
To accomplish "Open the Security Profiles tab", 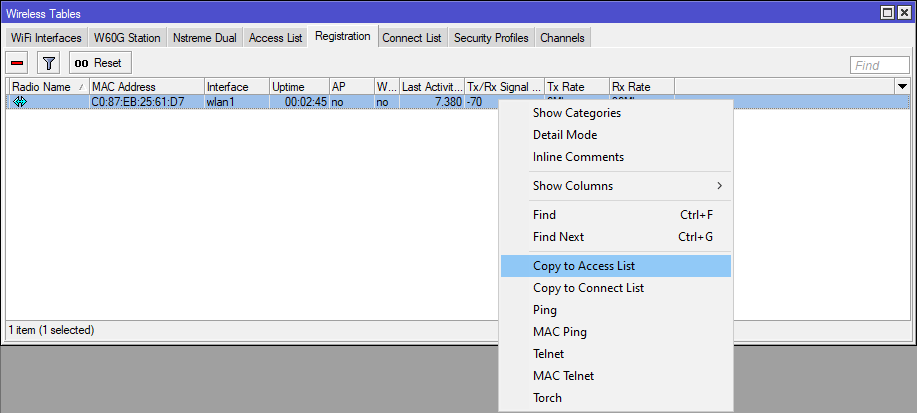I will click(x=491, y=38).
